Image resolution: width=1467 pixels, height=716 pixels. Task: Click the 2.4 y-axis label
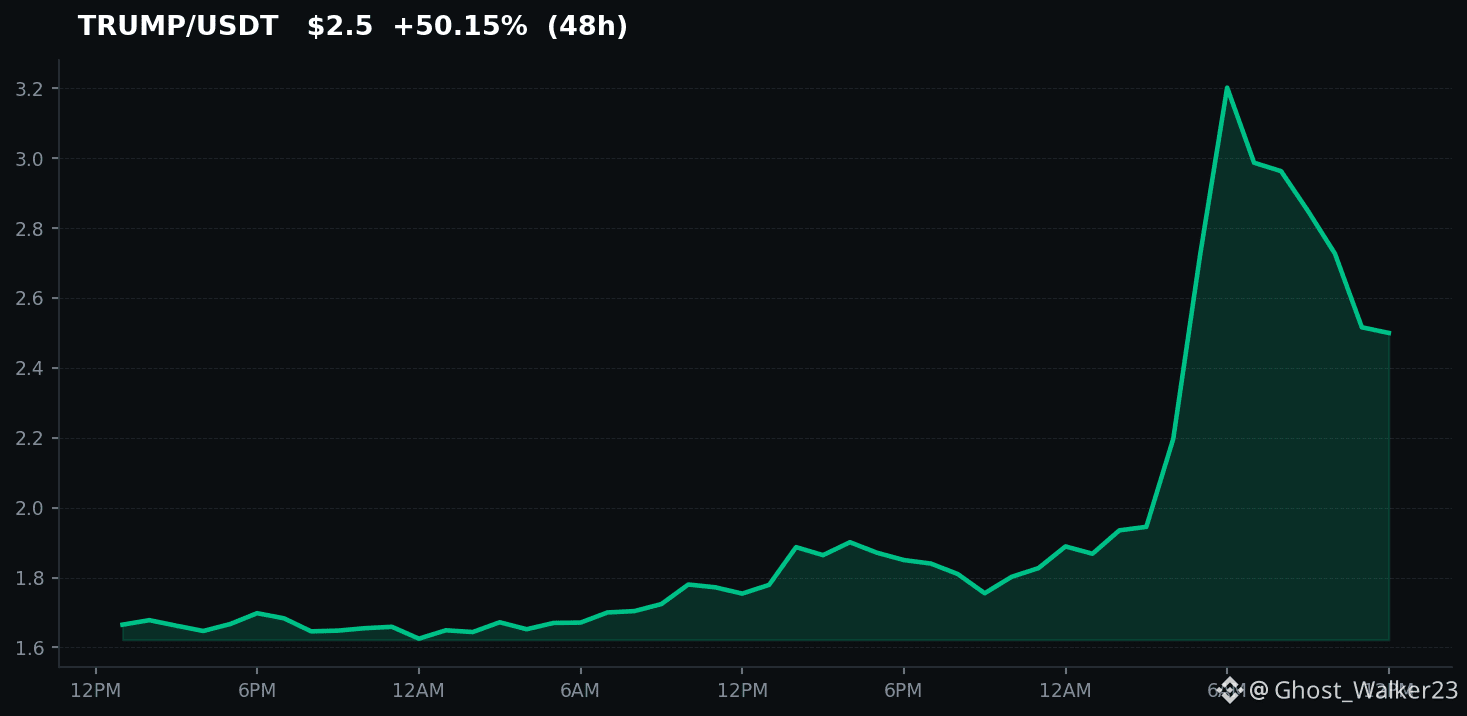click(30, 369)
